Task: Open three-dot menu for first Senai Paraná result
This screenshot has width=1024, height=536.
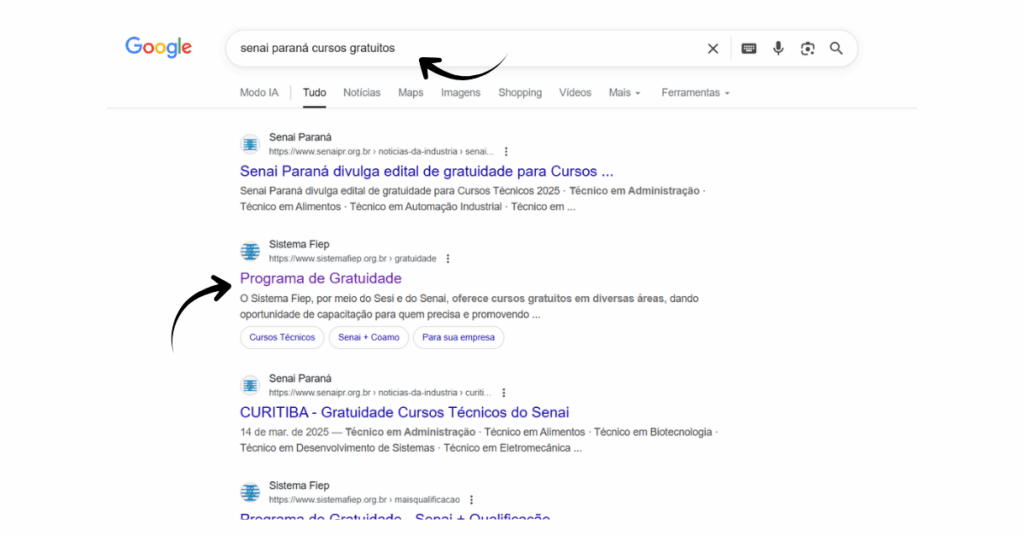Action: (506, 151)
